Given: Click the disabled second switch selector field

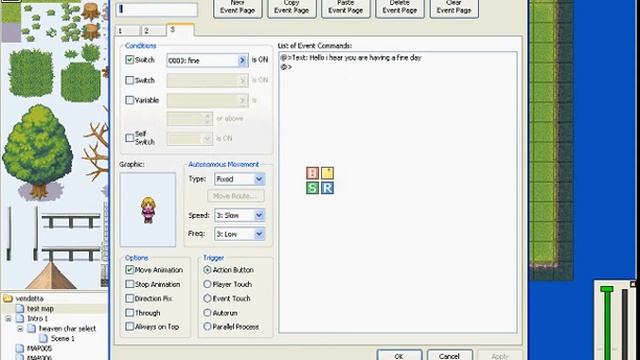Looking at the screenshot, I should [x=207, y=80].
